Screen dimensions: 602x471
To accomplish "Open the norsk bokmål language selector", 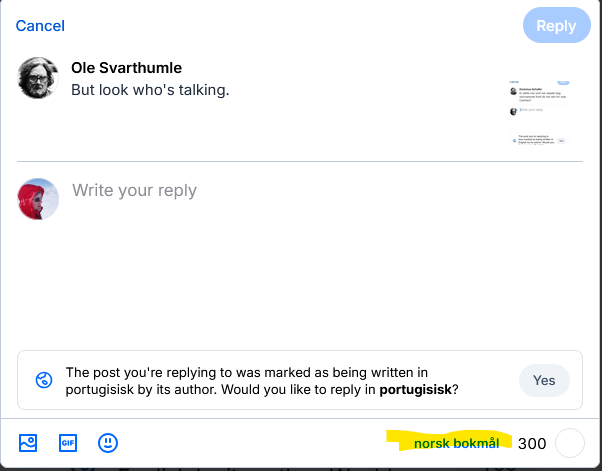I will click(x=456, y=443).
